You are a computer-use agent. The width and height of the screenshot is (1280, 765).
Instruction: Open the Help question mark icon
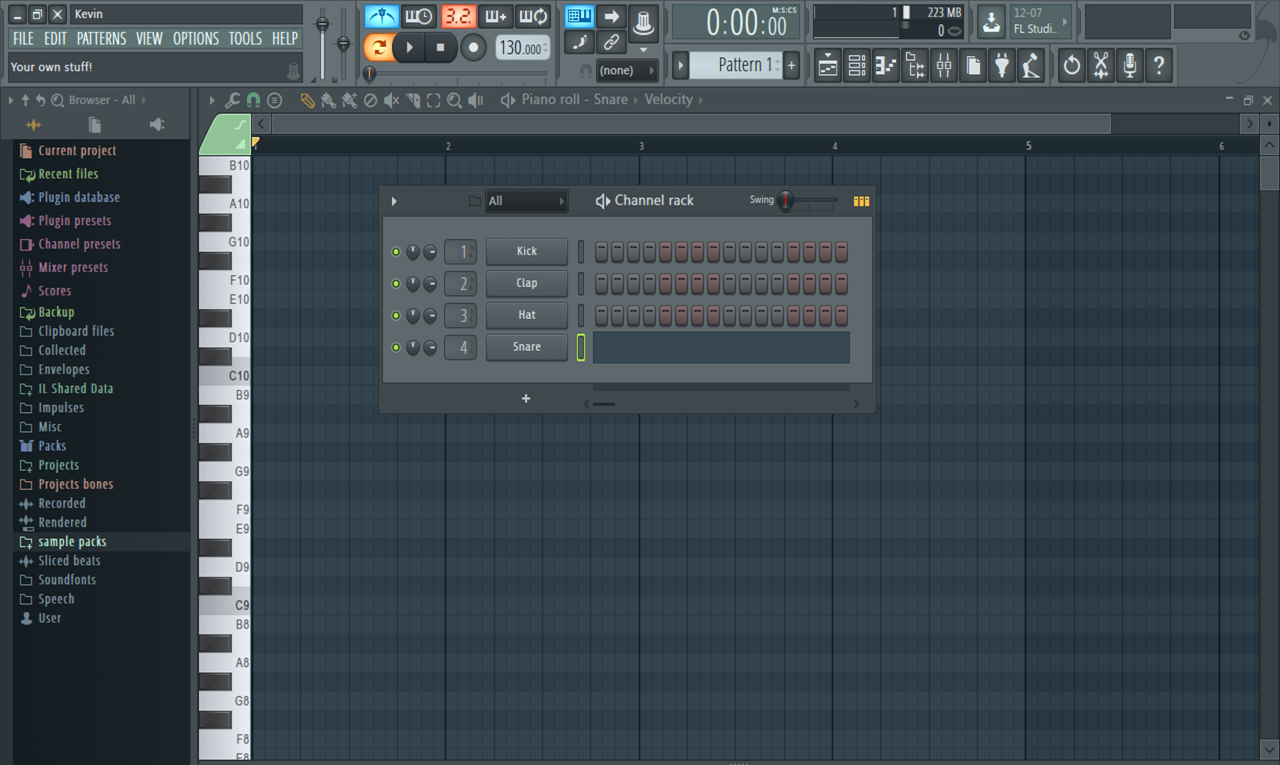click(x=1159, y=66)
